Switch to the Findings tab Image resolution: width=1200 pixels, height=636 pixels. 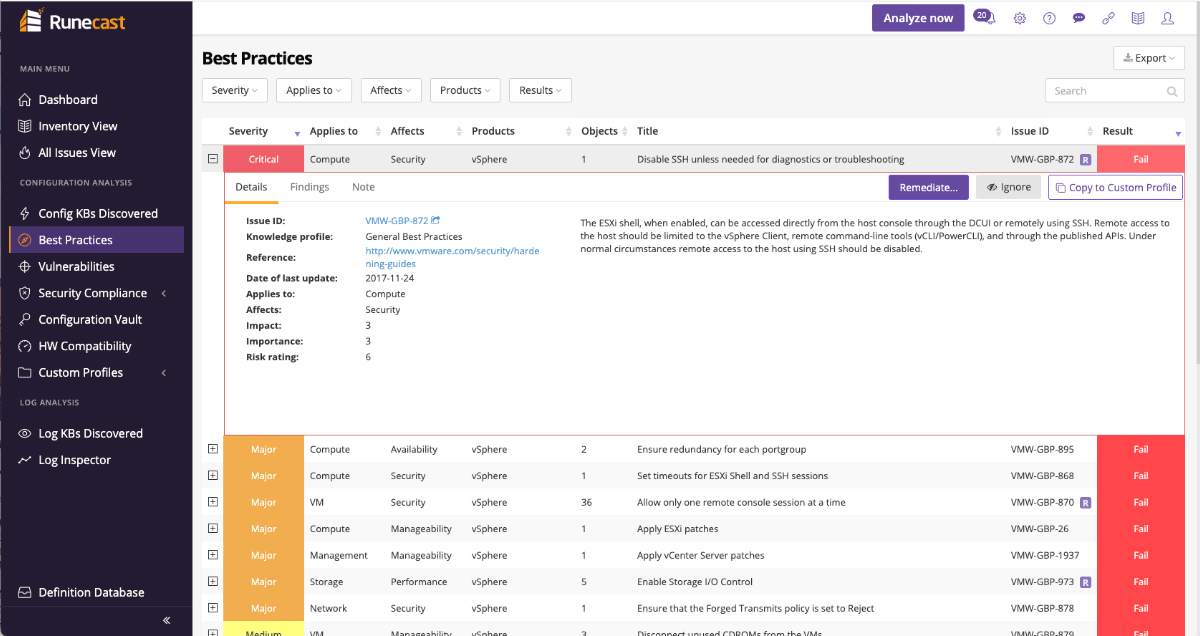coord(310,186)
